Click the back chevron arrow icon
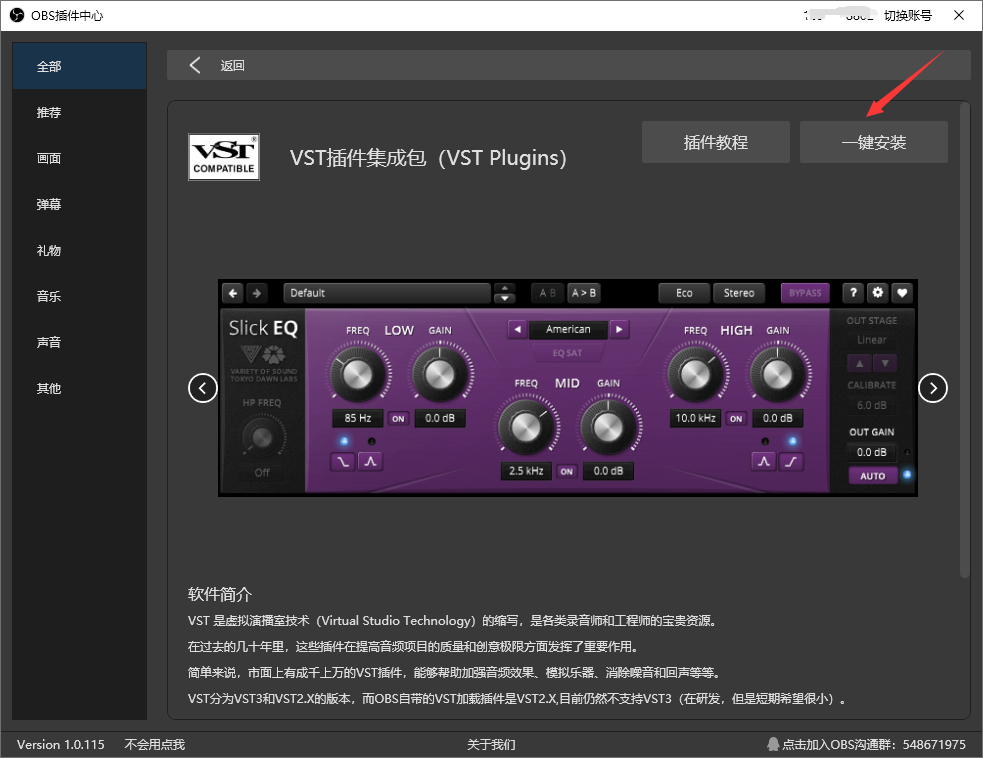Screen dimensions: 983x758 tap(195, 65)
